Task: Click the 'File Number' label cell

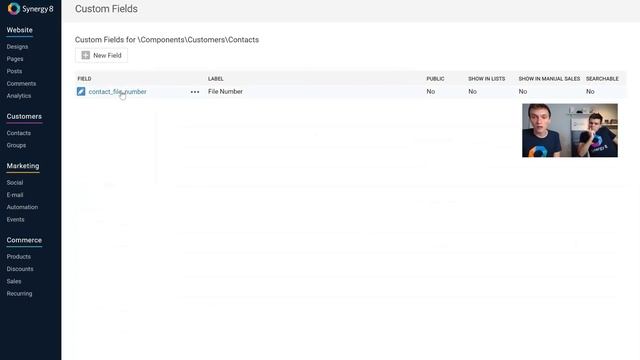Action: (225, 91)
